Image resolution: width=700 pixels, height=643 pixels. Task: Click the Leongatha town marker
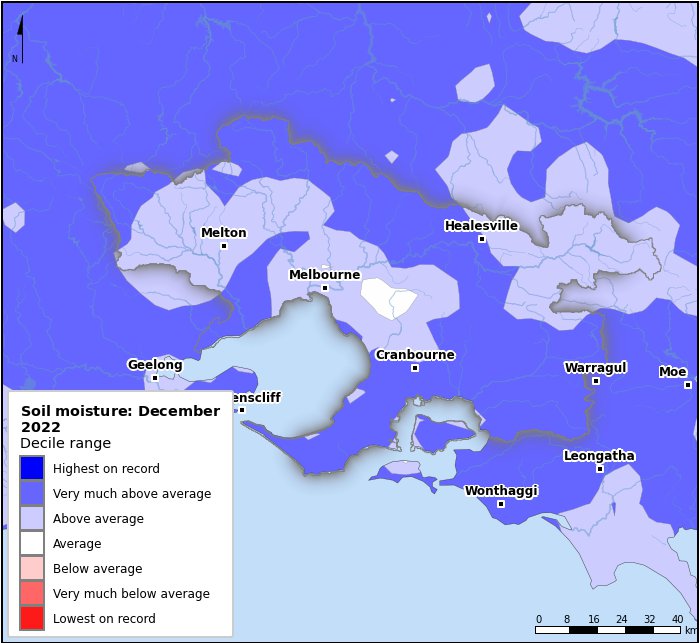[x=600, y=469]
